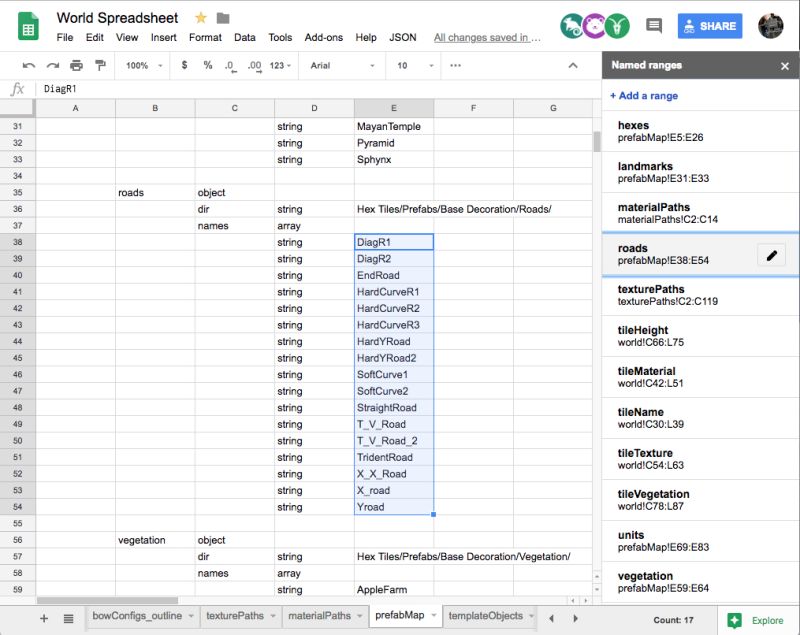Select the Paint format tool

[x=99, y=63]
